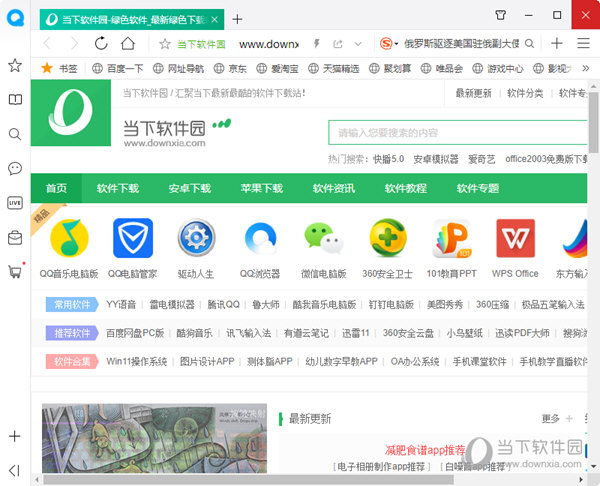This screenshot has height=486, width=600.
Task: Open 360安全卫士 app icon
Action: click(x=388, y=238)
